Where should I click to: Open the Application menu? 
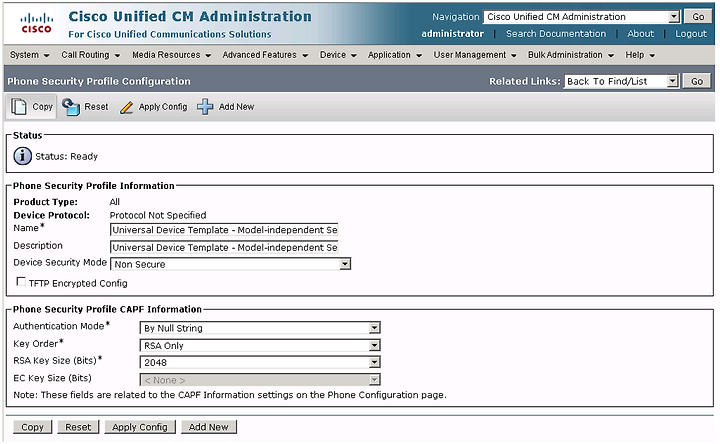[x=394, y=55]
